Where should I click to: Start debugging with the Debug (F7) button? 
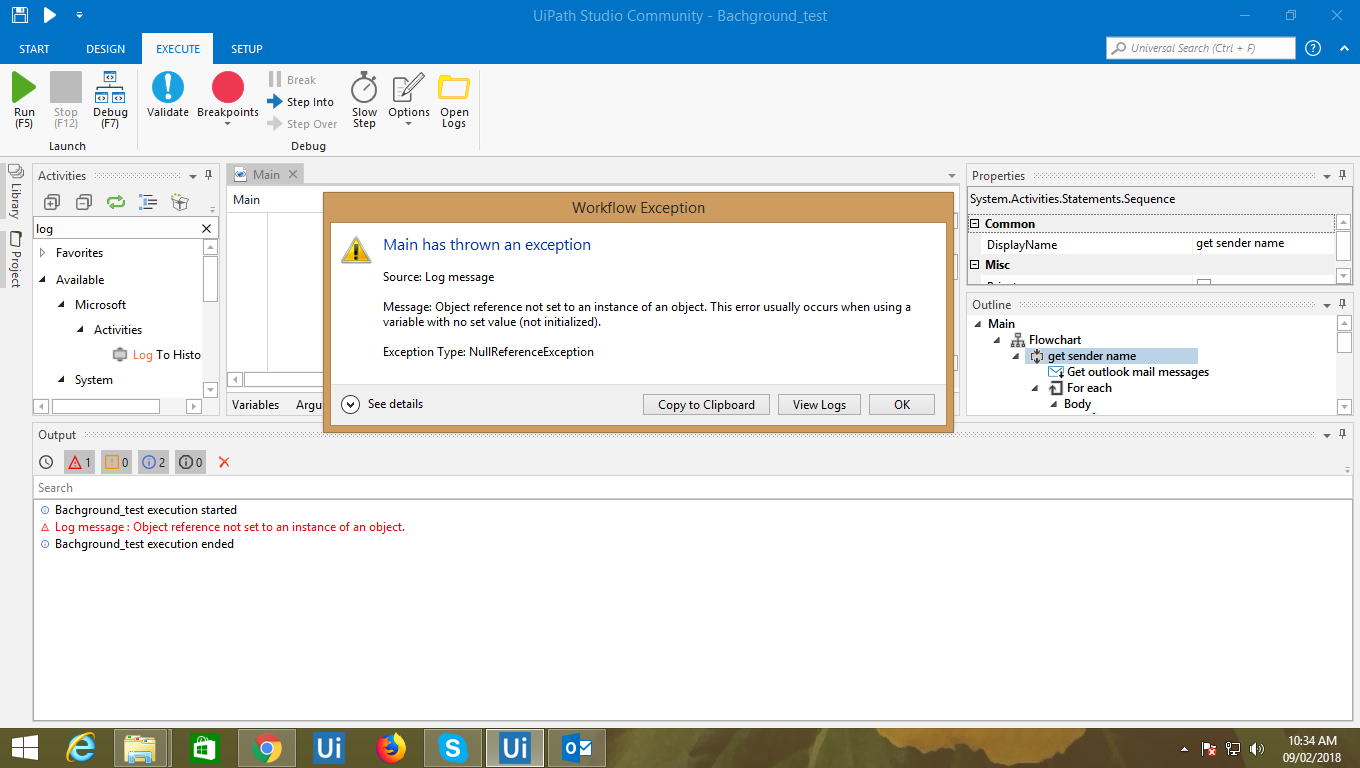click(x=110, y=100)
